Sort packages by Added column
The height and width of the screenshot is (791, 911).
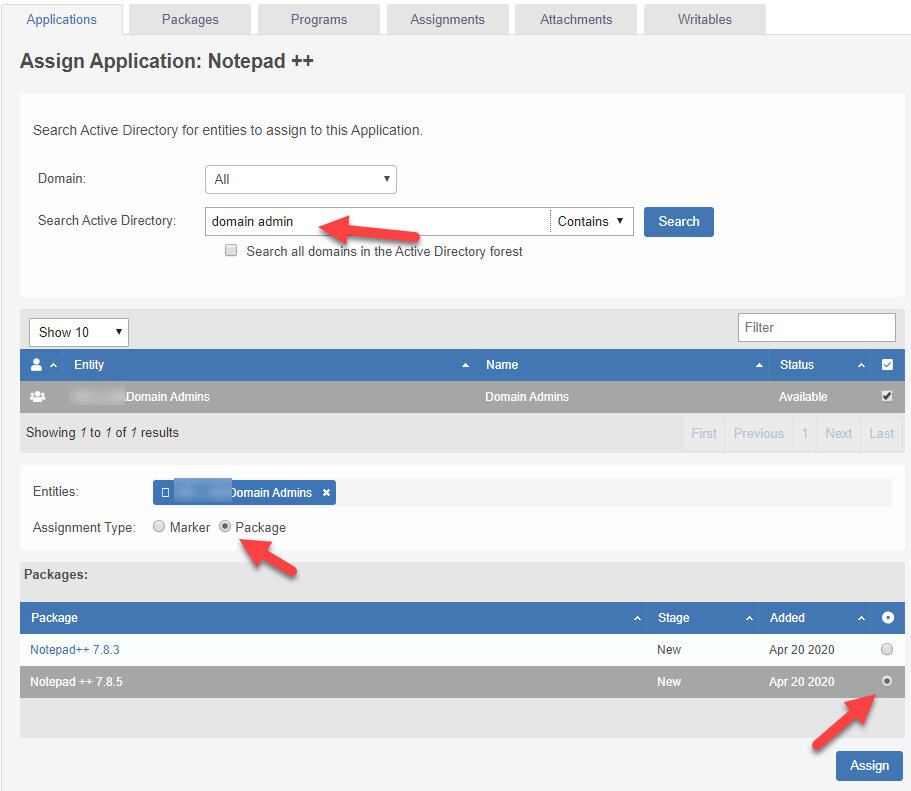tap(815, 618)
